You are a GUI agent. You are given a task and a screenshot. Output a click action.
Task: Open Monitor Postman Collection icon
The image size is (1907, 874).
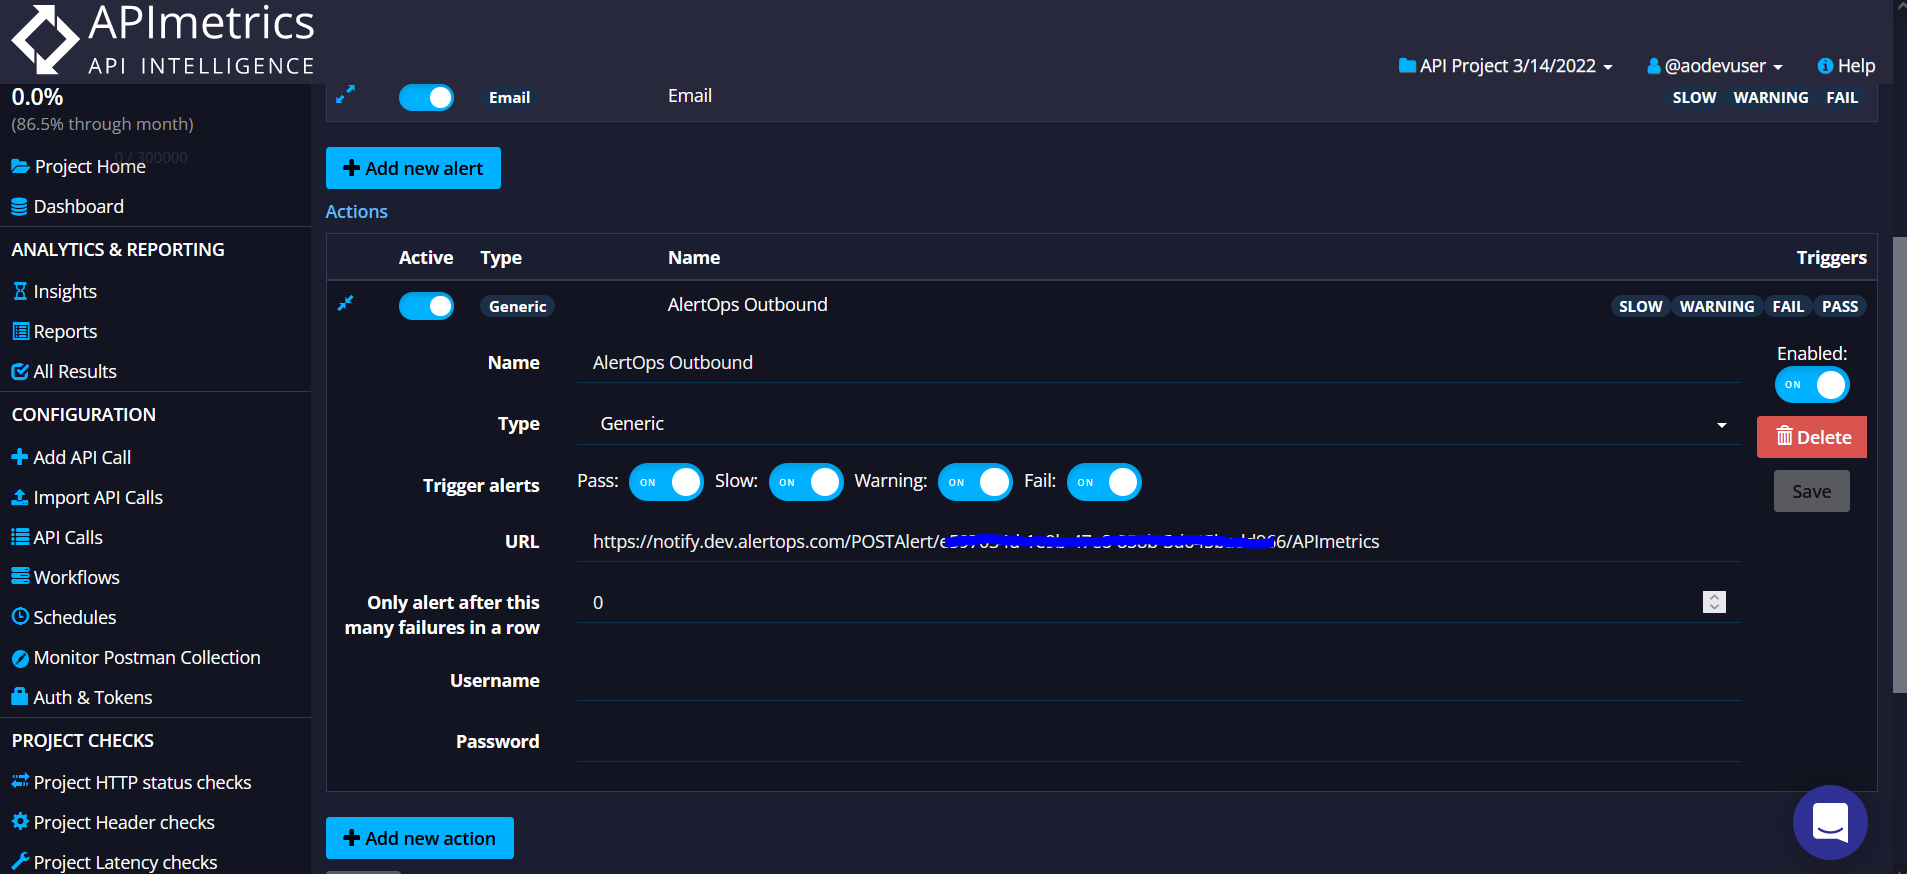coord(20,658)
